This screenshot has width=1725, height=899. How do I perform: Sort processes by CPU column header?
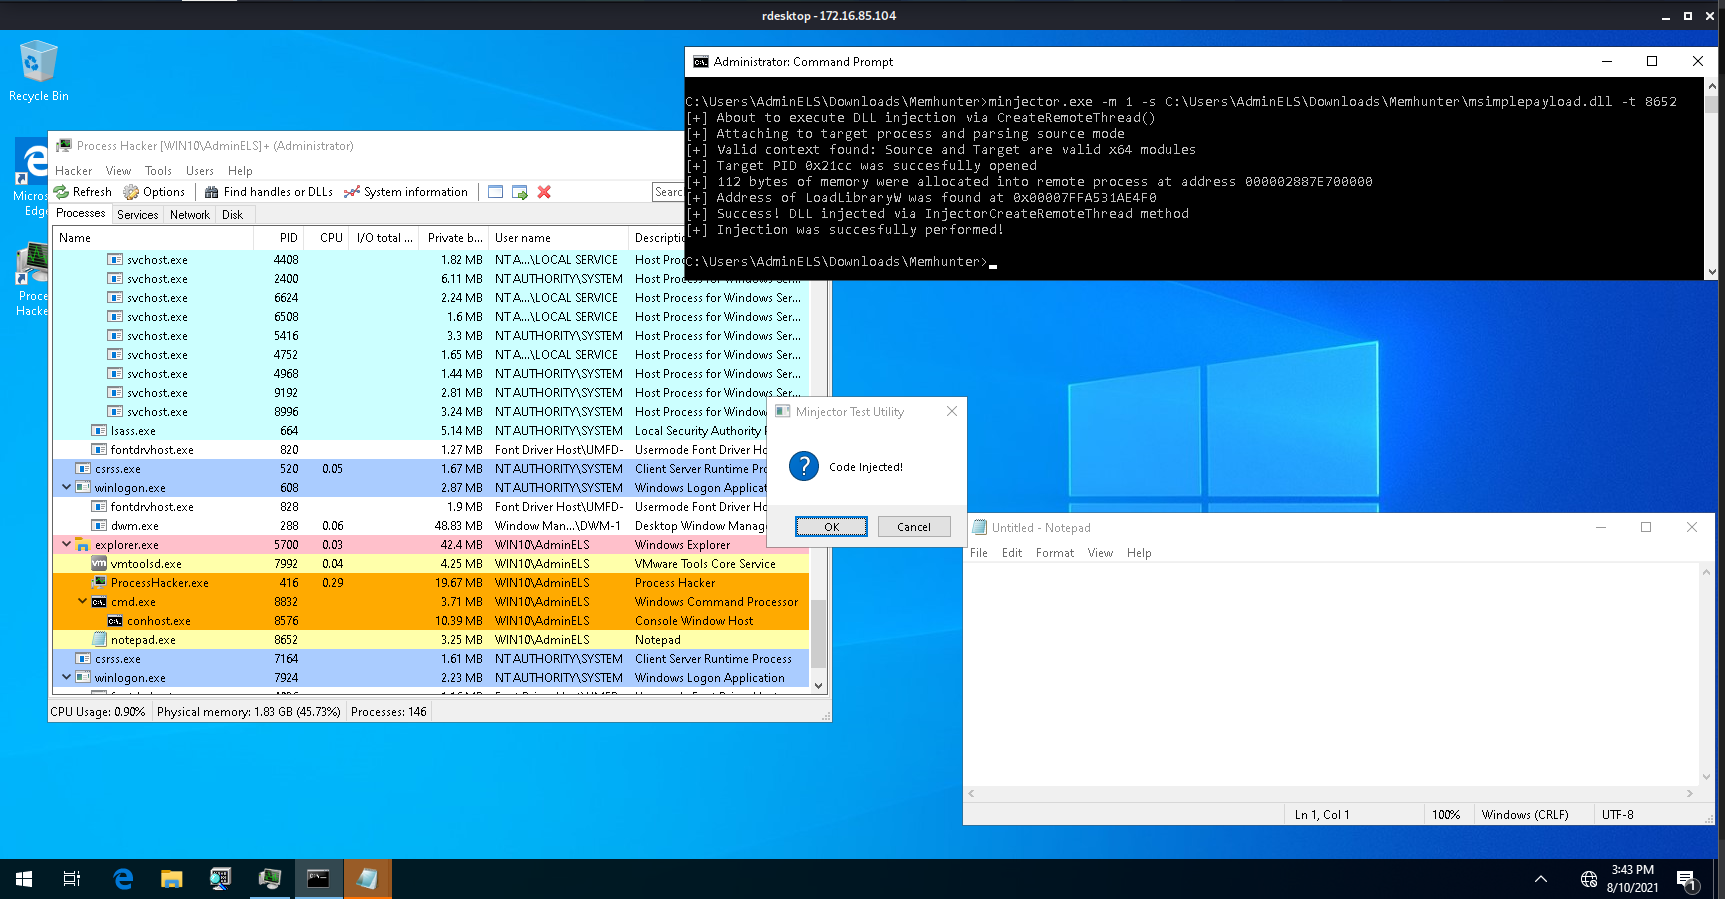326,238
